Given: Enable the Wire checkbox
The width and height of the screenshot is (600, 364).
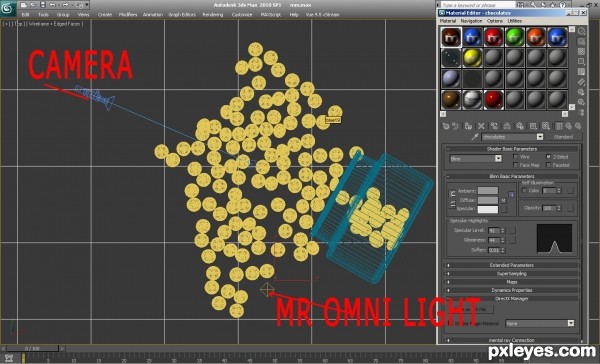Looking at the screenshot, I should (516, 157).
